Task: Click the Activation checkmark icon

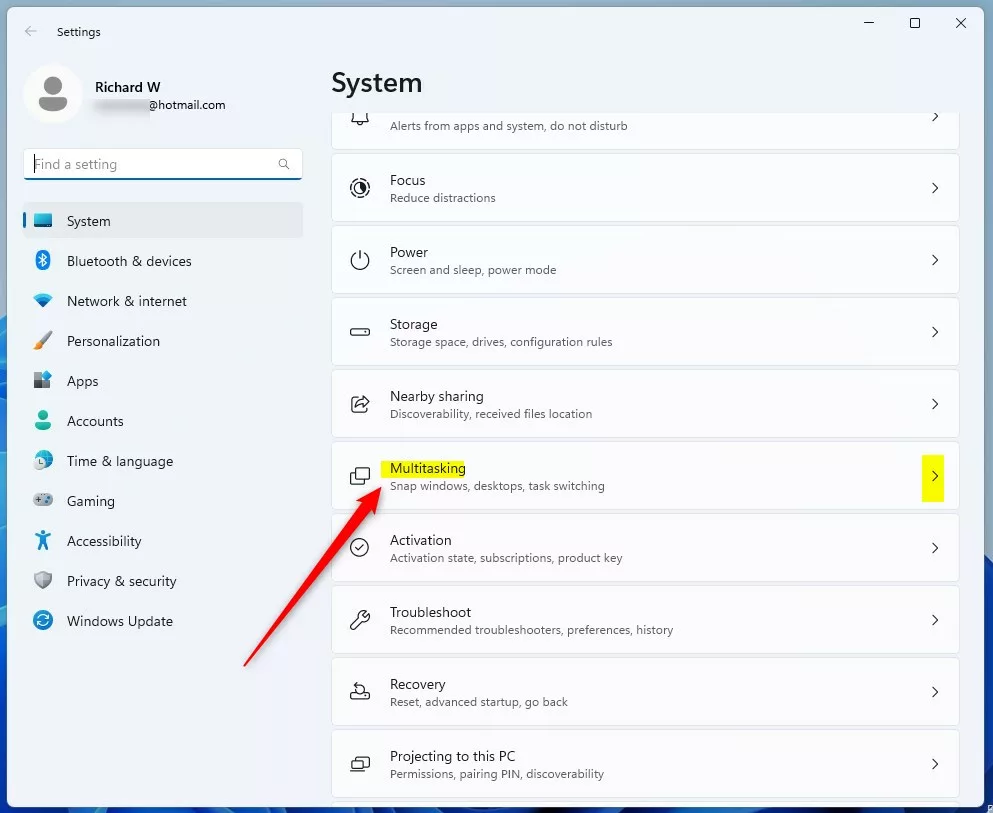Action: click(360, 548)
